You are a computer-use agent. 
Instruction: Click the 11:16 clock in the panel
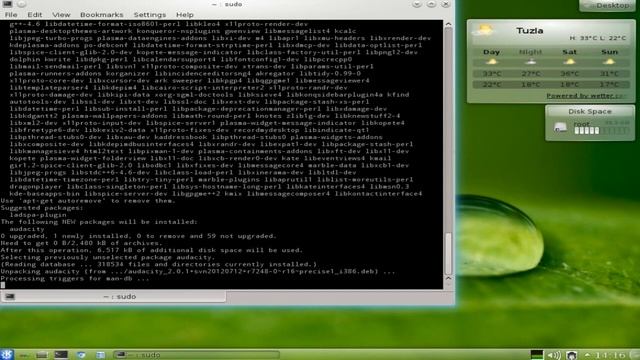click(x=610, y=355)
